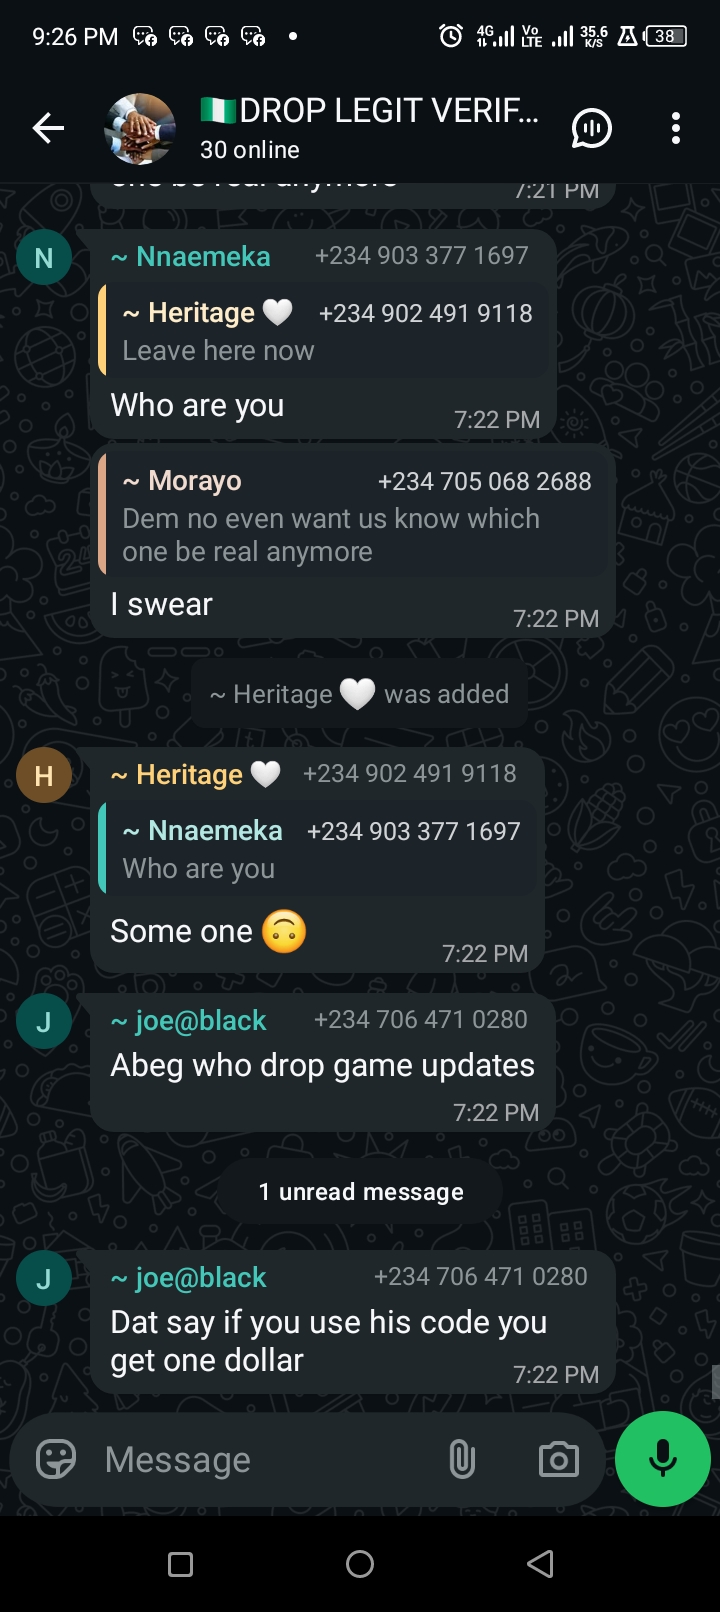Tap quoted Heritage message 'Leave here now'
Screen dimensions: 720x1612
[x=324, y=330]
